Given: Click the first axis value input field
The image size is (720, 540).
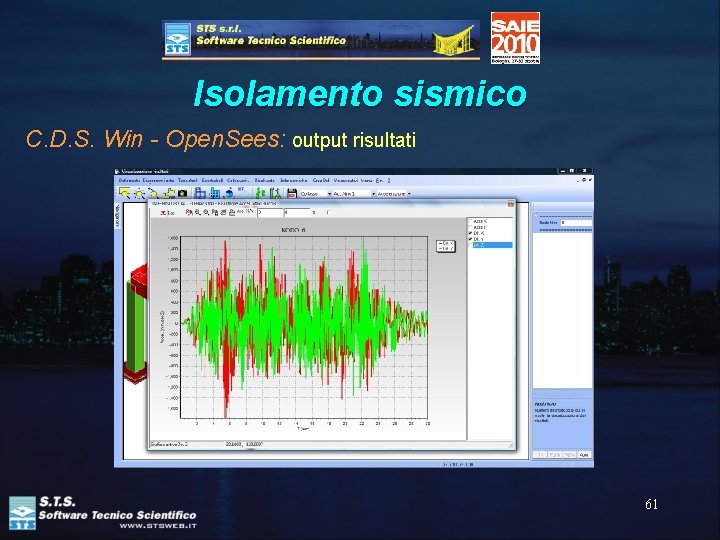Looking at the screenshot, I should point(270,213).
